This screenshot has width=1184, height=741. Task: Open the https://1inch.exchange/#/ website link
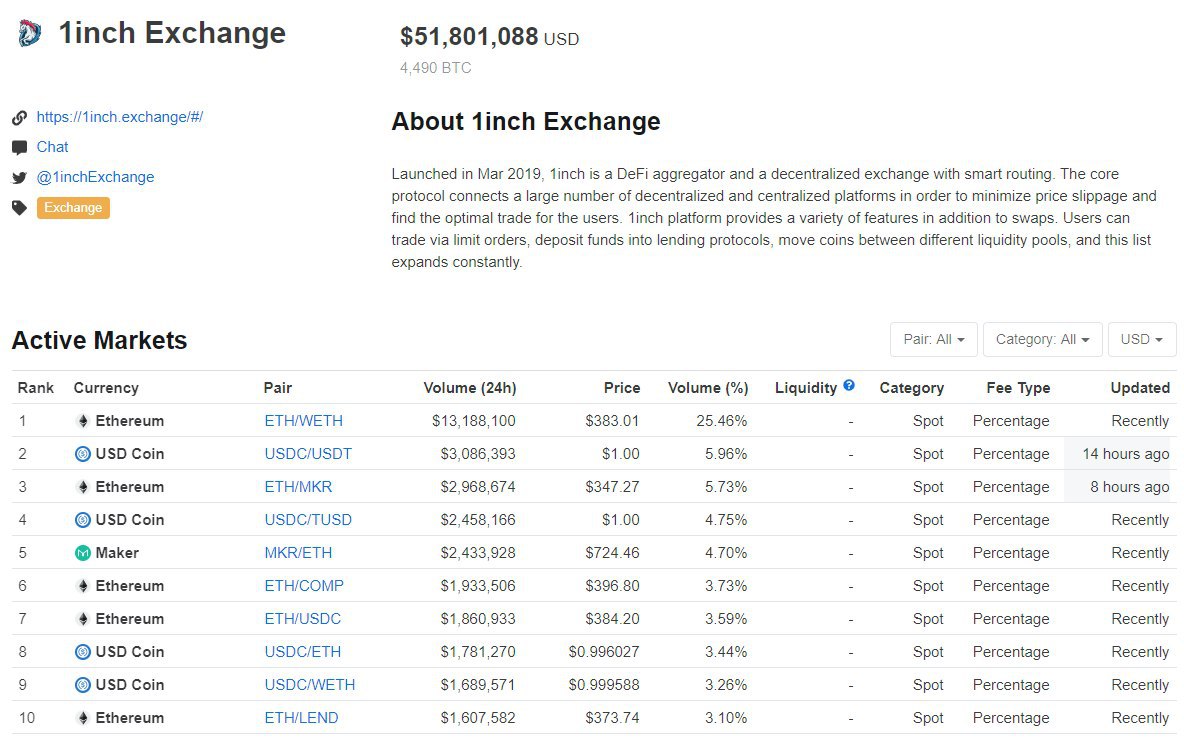point(120,117)
